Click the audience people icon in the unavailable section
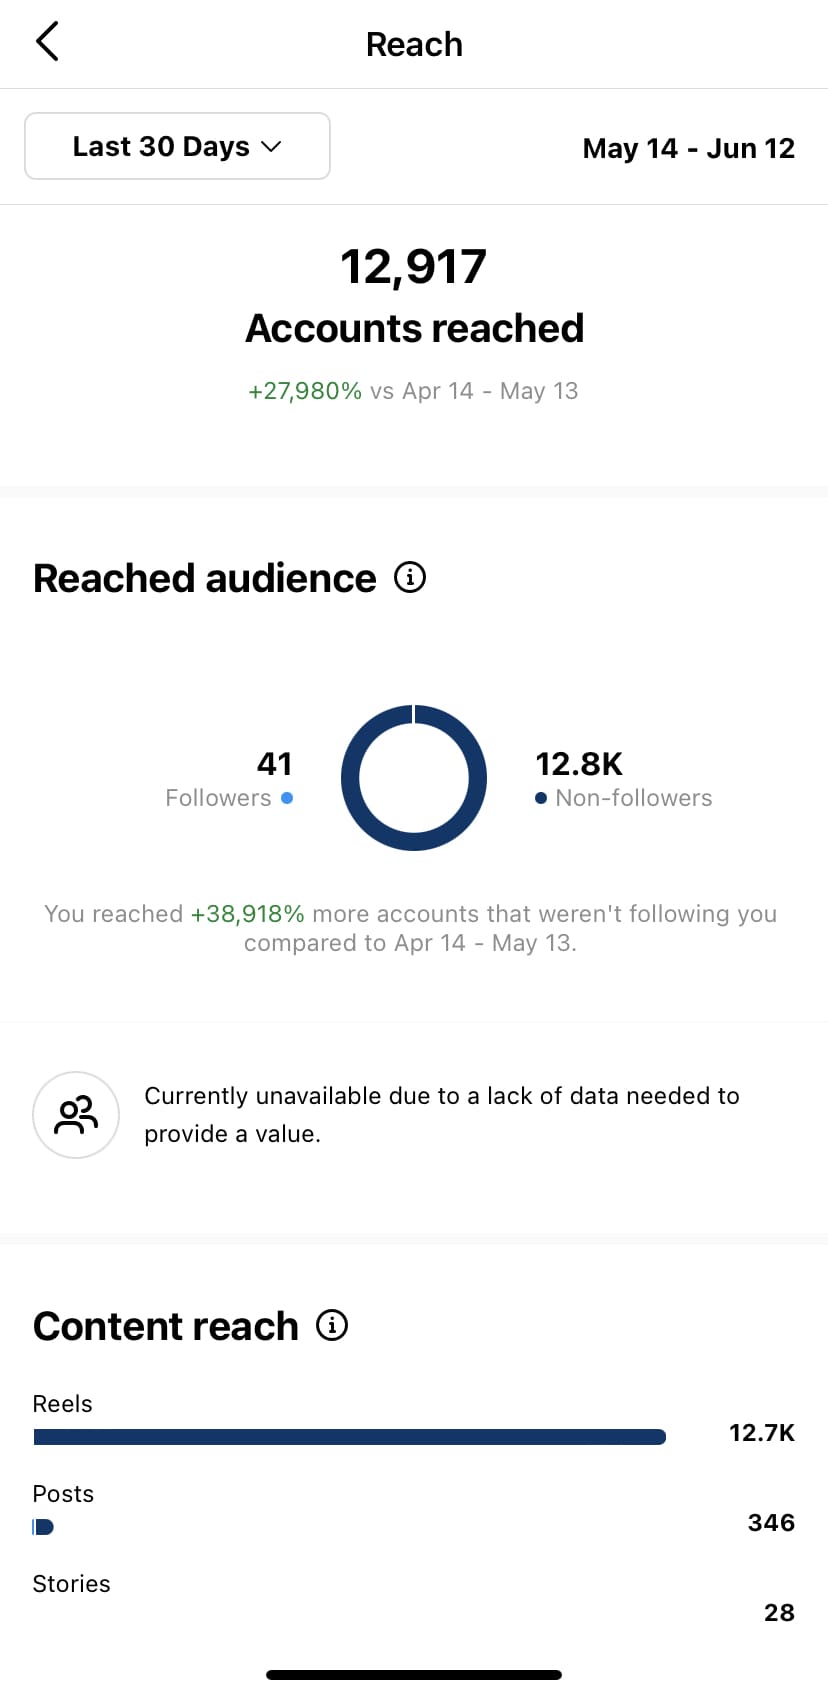This screenshot has height=1696, width=828. pos(76,1114)
